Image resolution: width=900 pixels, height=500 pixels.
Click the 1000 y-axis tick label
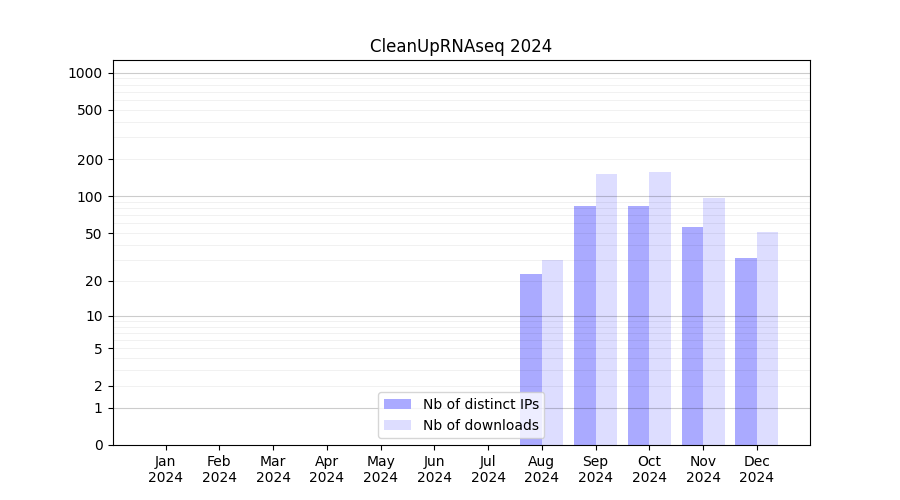(x=84, y=73)
